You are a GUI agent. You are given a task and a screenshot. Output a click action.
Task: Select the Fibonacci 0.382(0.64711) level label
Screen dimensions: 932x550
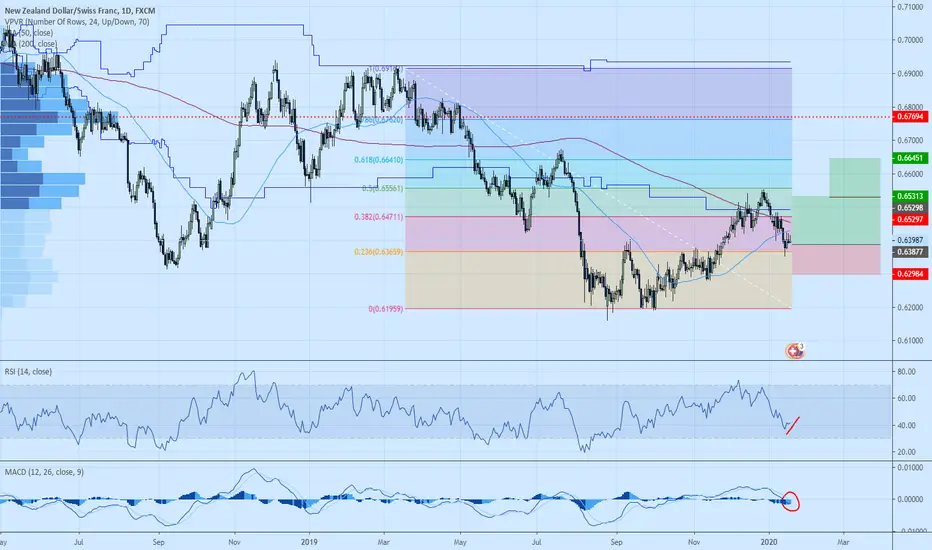coord(379,217)
